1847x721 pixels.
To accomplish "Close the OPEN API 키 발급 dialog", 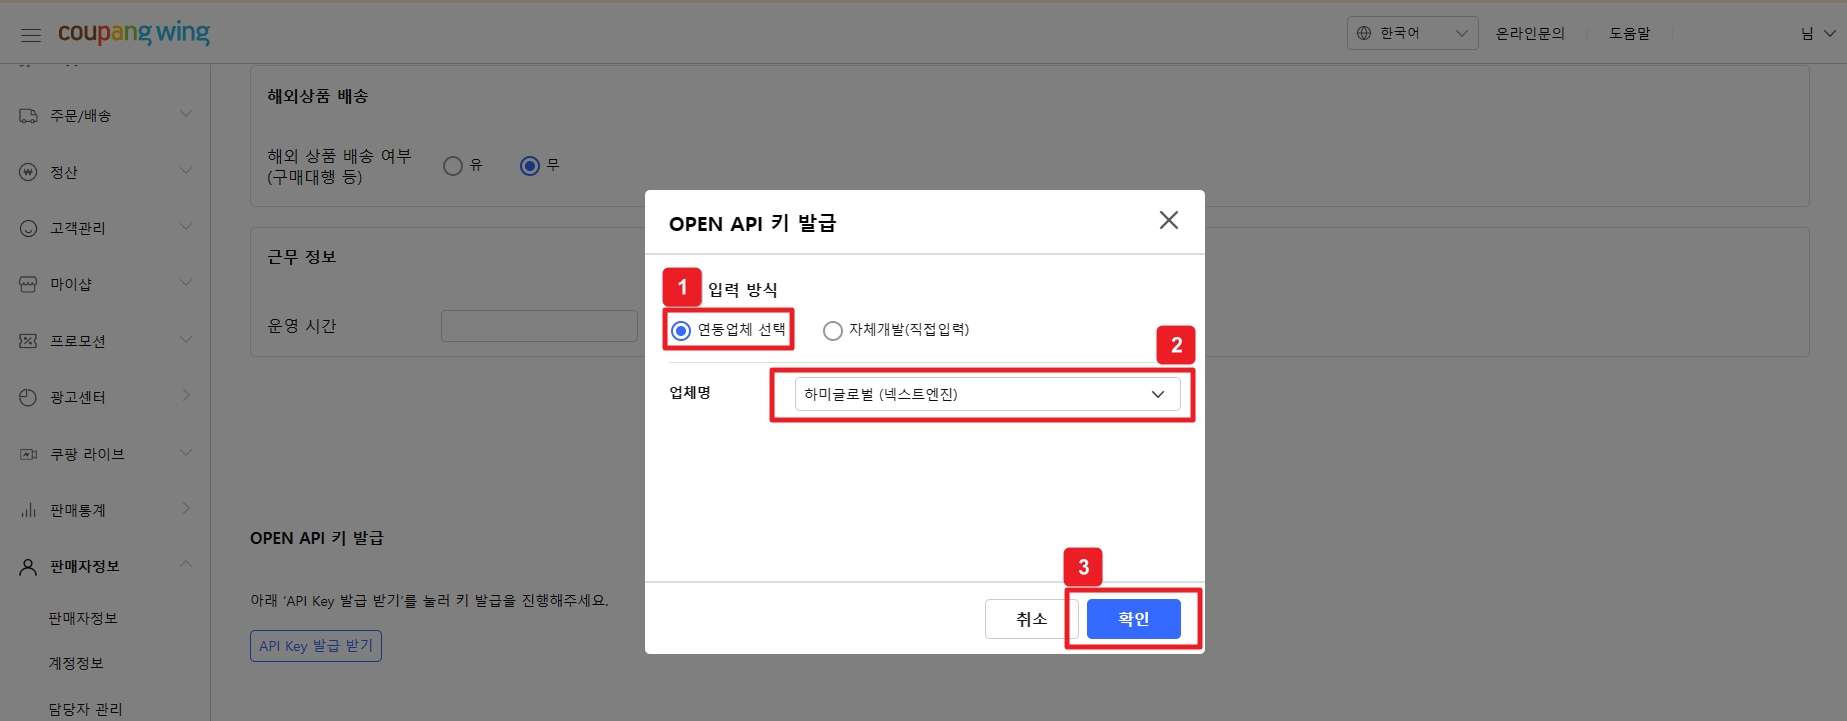I will [x=1168, y=220].
